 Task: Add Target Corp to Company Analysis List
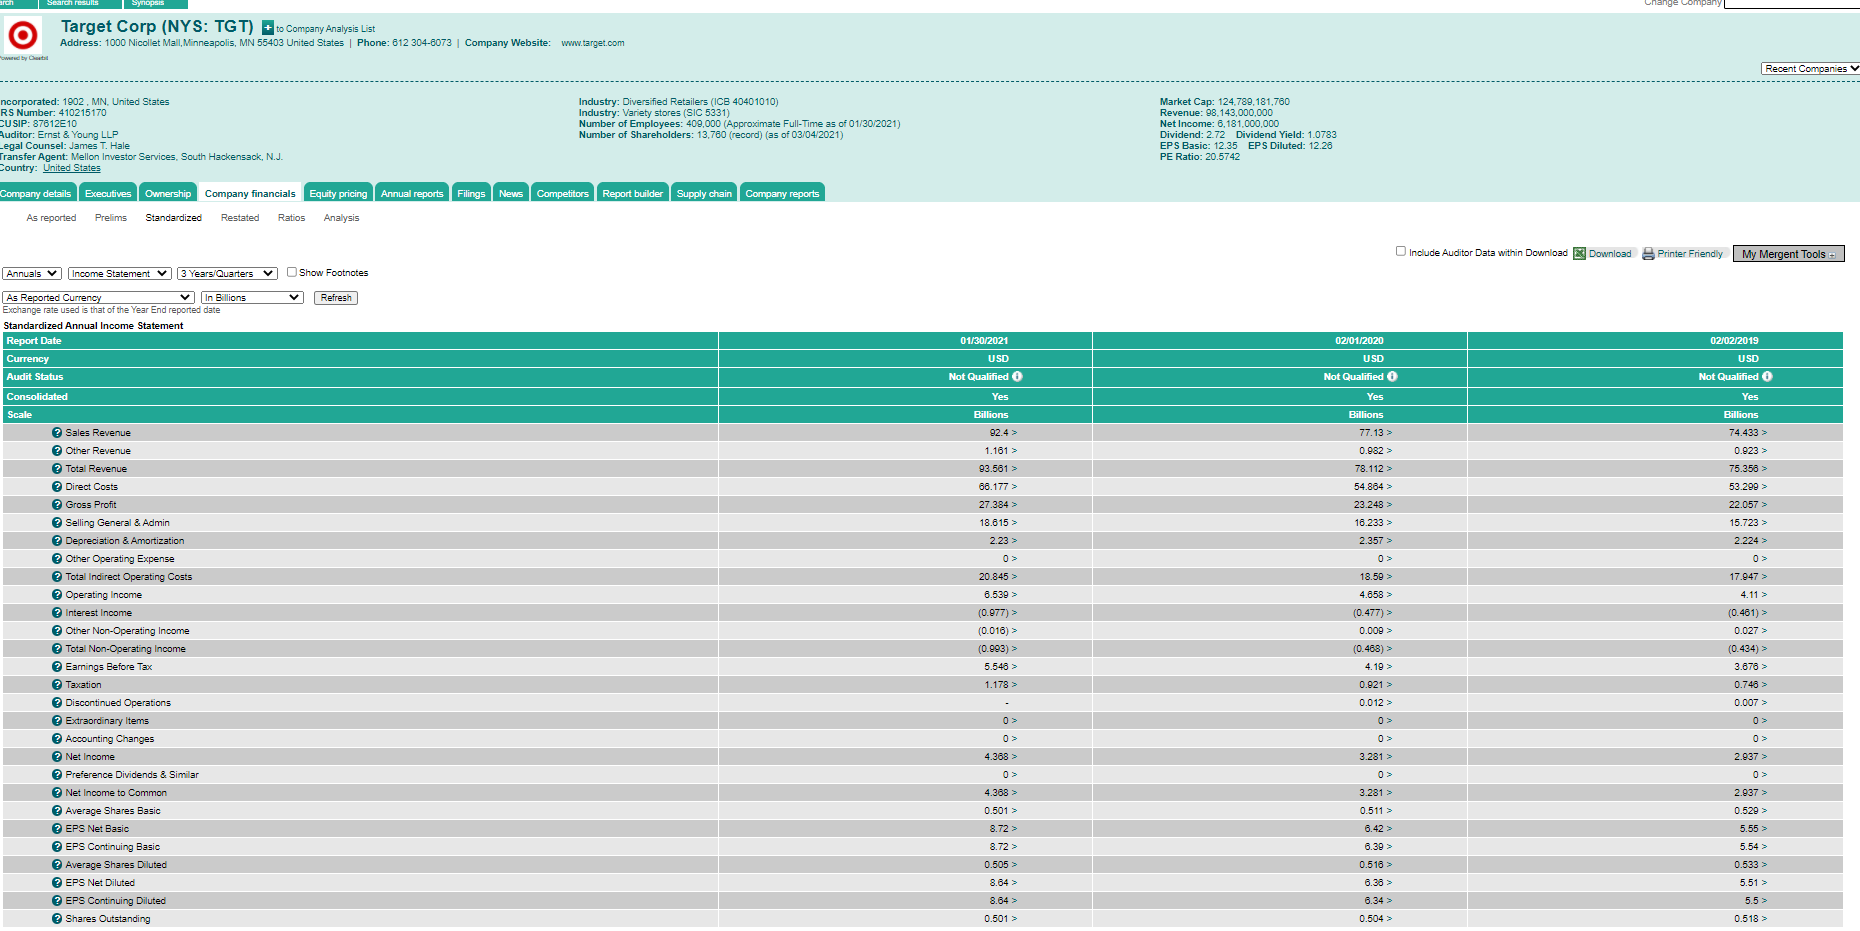268,28
